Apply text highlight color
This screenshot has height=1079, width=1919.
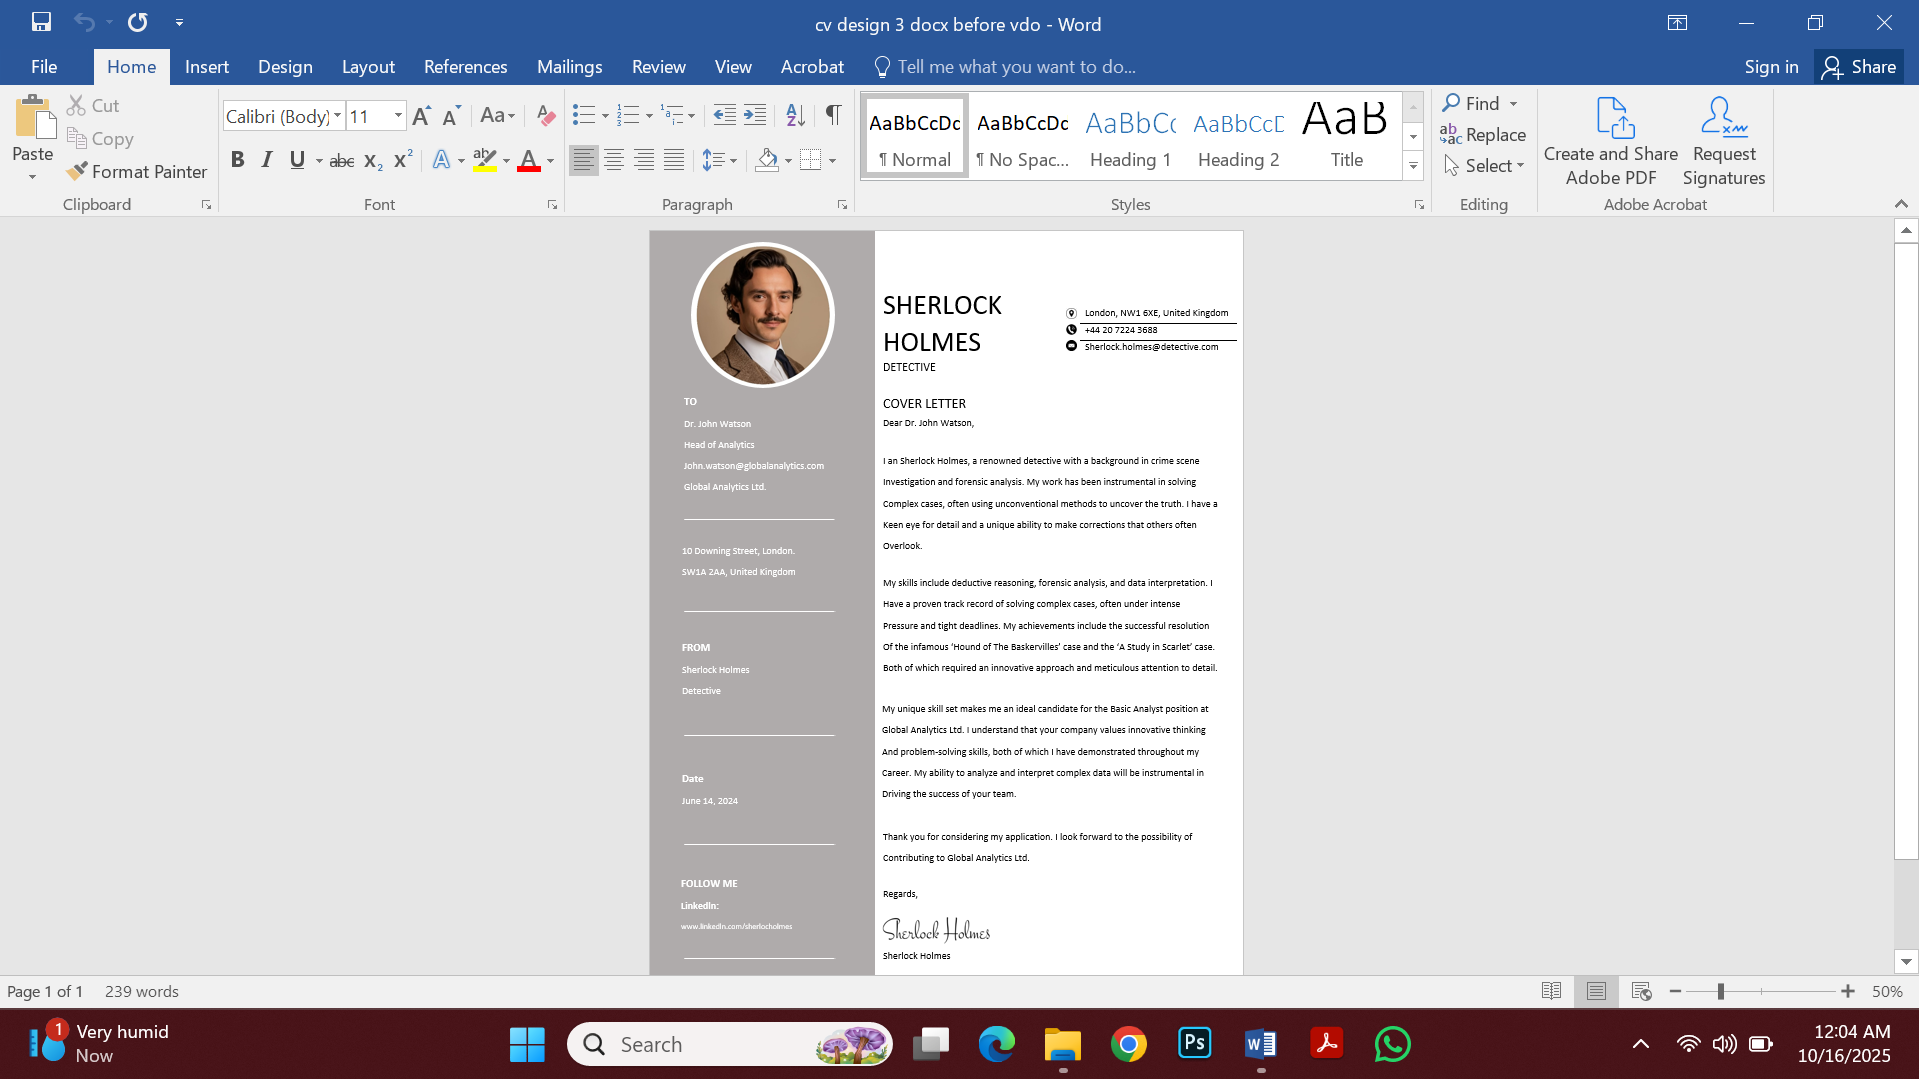tap(484, 160)
